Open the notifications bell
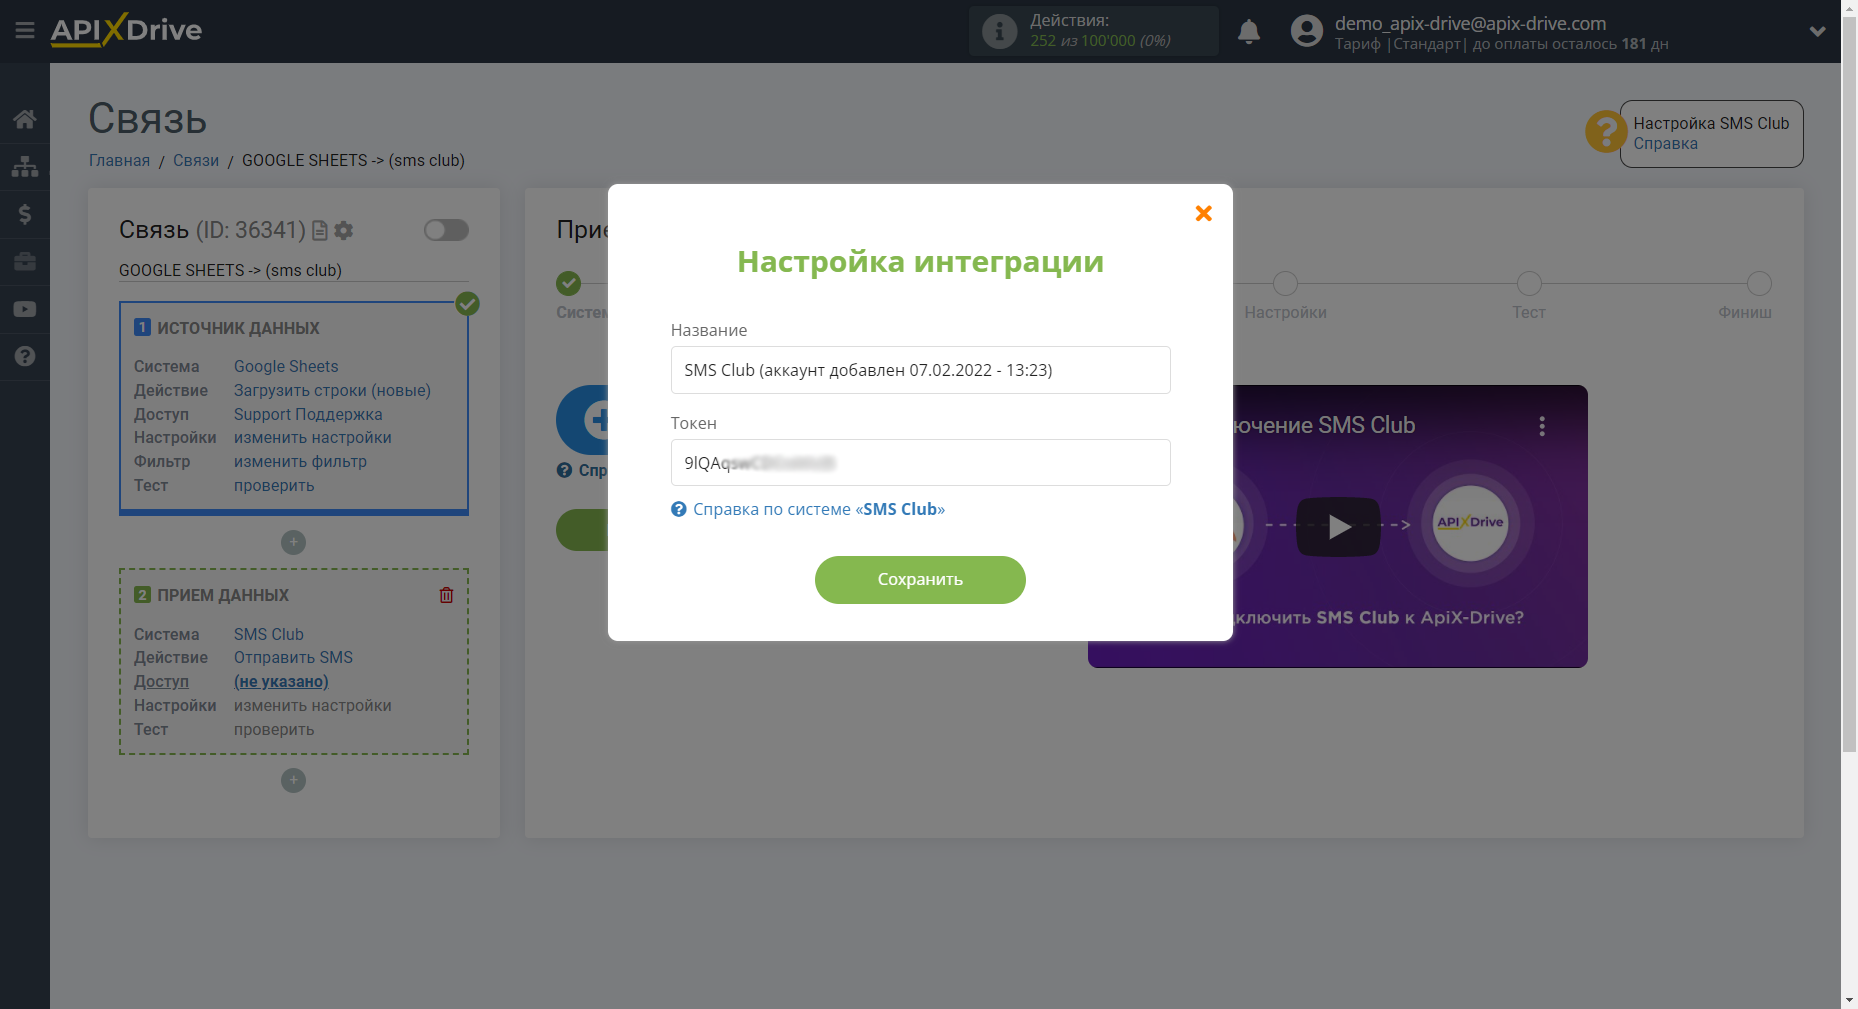The image size is (1858, 1009). click(1249, 32)
